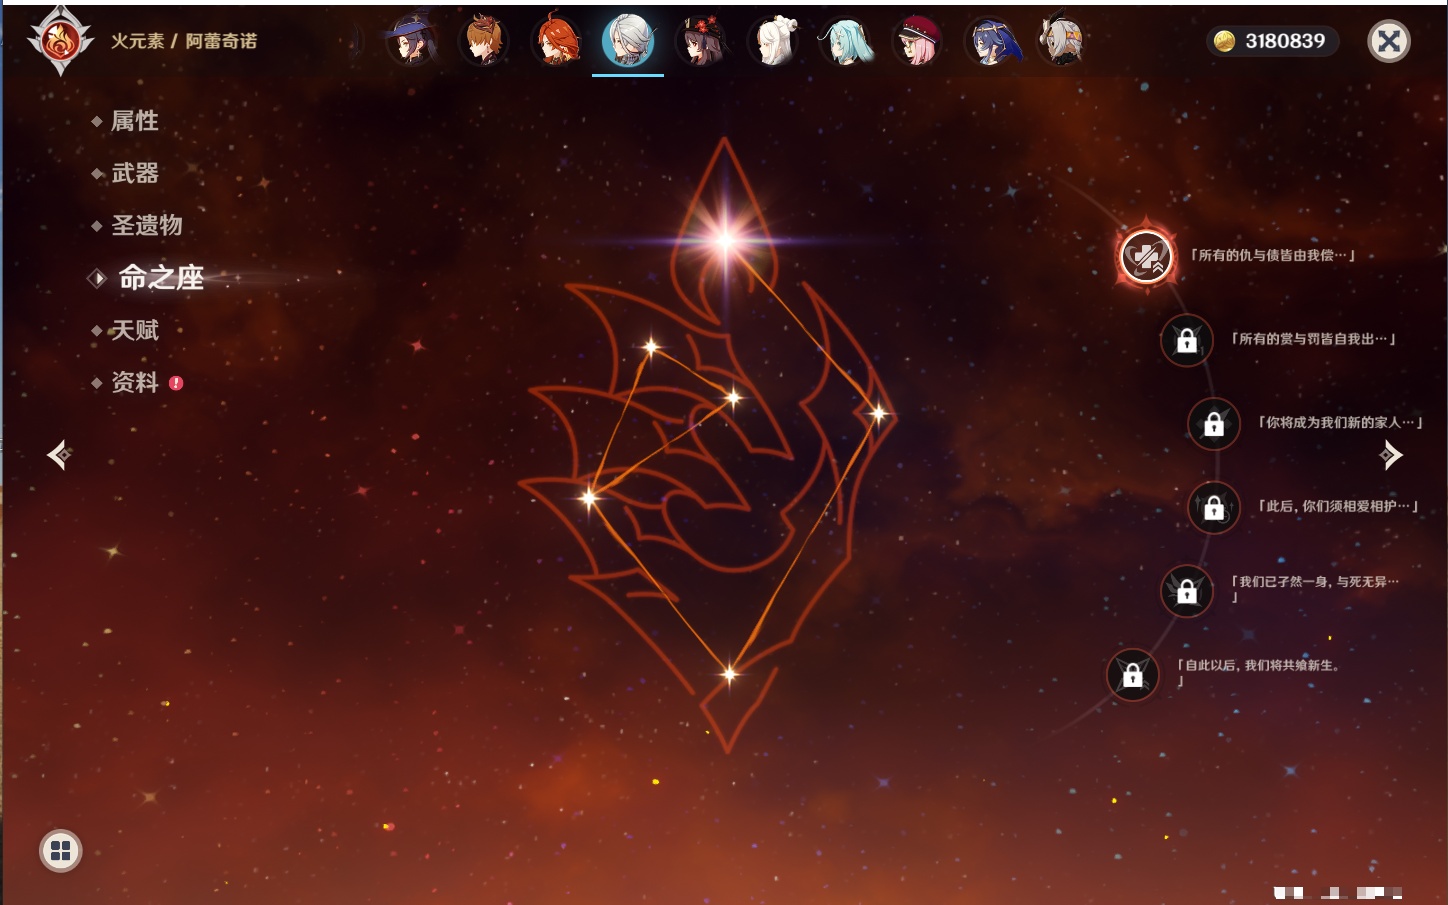The width and height of the screenshot is (1448, 905).
Task: Open the grid menu button at bottom left
Action: tap(60, 851)
